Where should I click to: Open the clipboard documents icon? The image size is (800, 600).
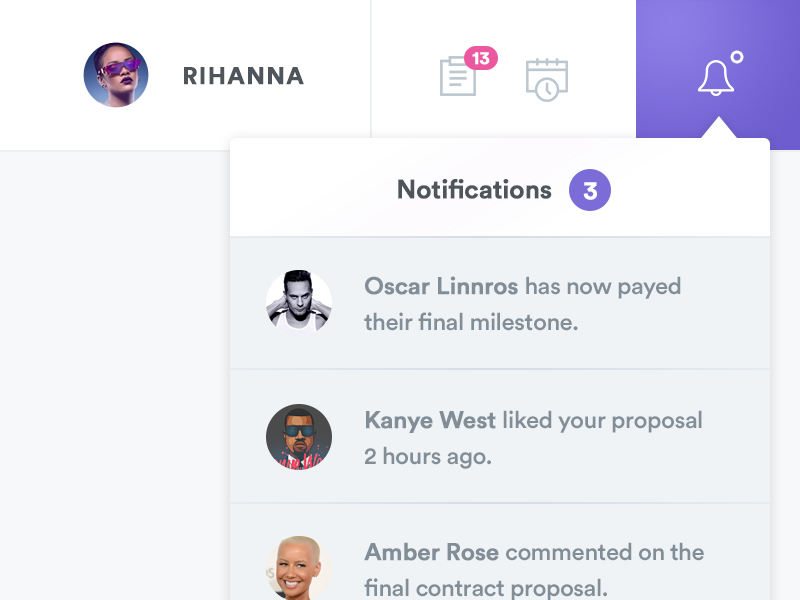[458, 77]
